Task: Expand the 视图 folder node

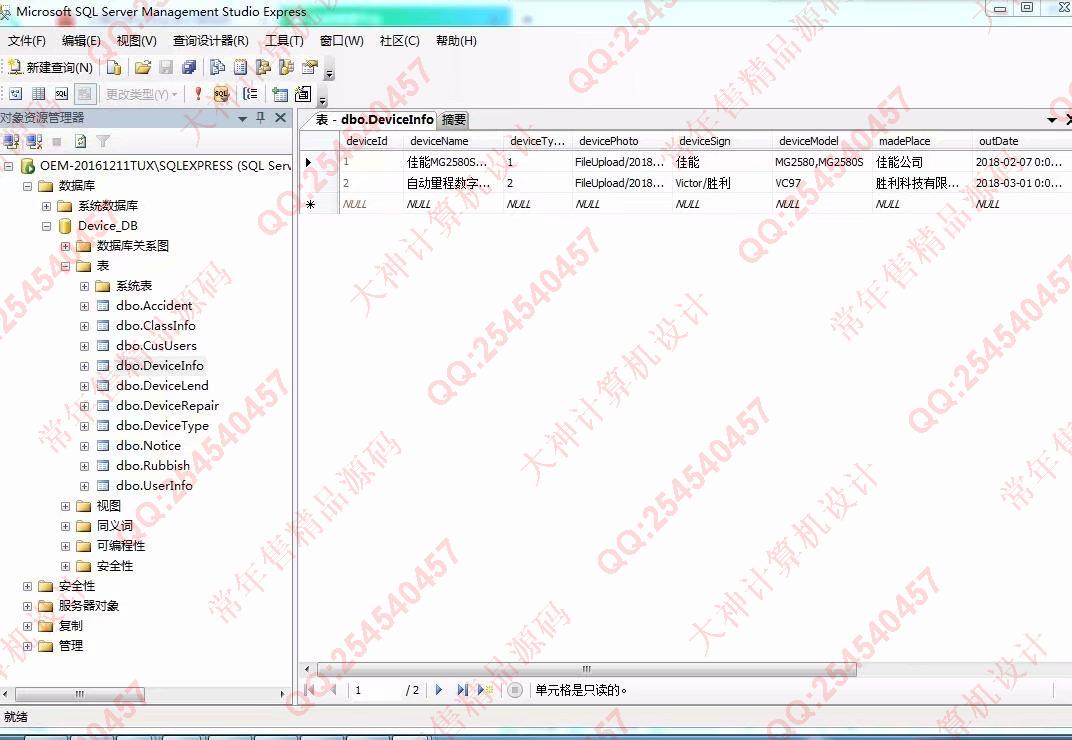Action: click(66, 506)
